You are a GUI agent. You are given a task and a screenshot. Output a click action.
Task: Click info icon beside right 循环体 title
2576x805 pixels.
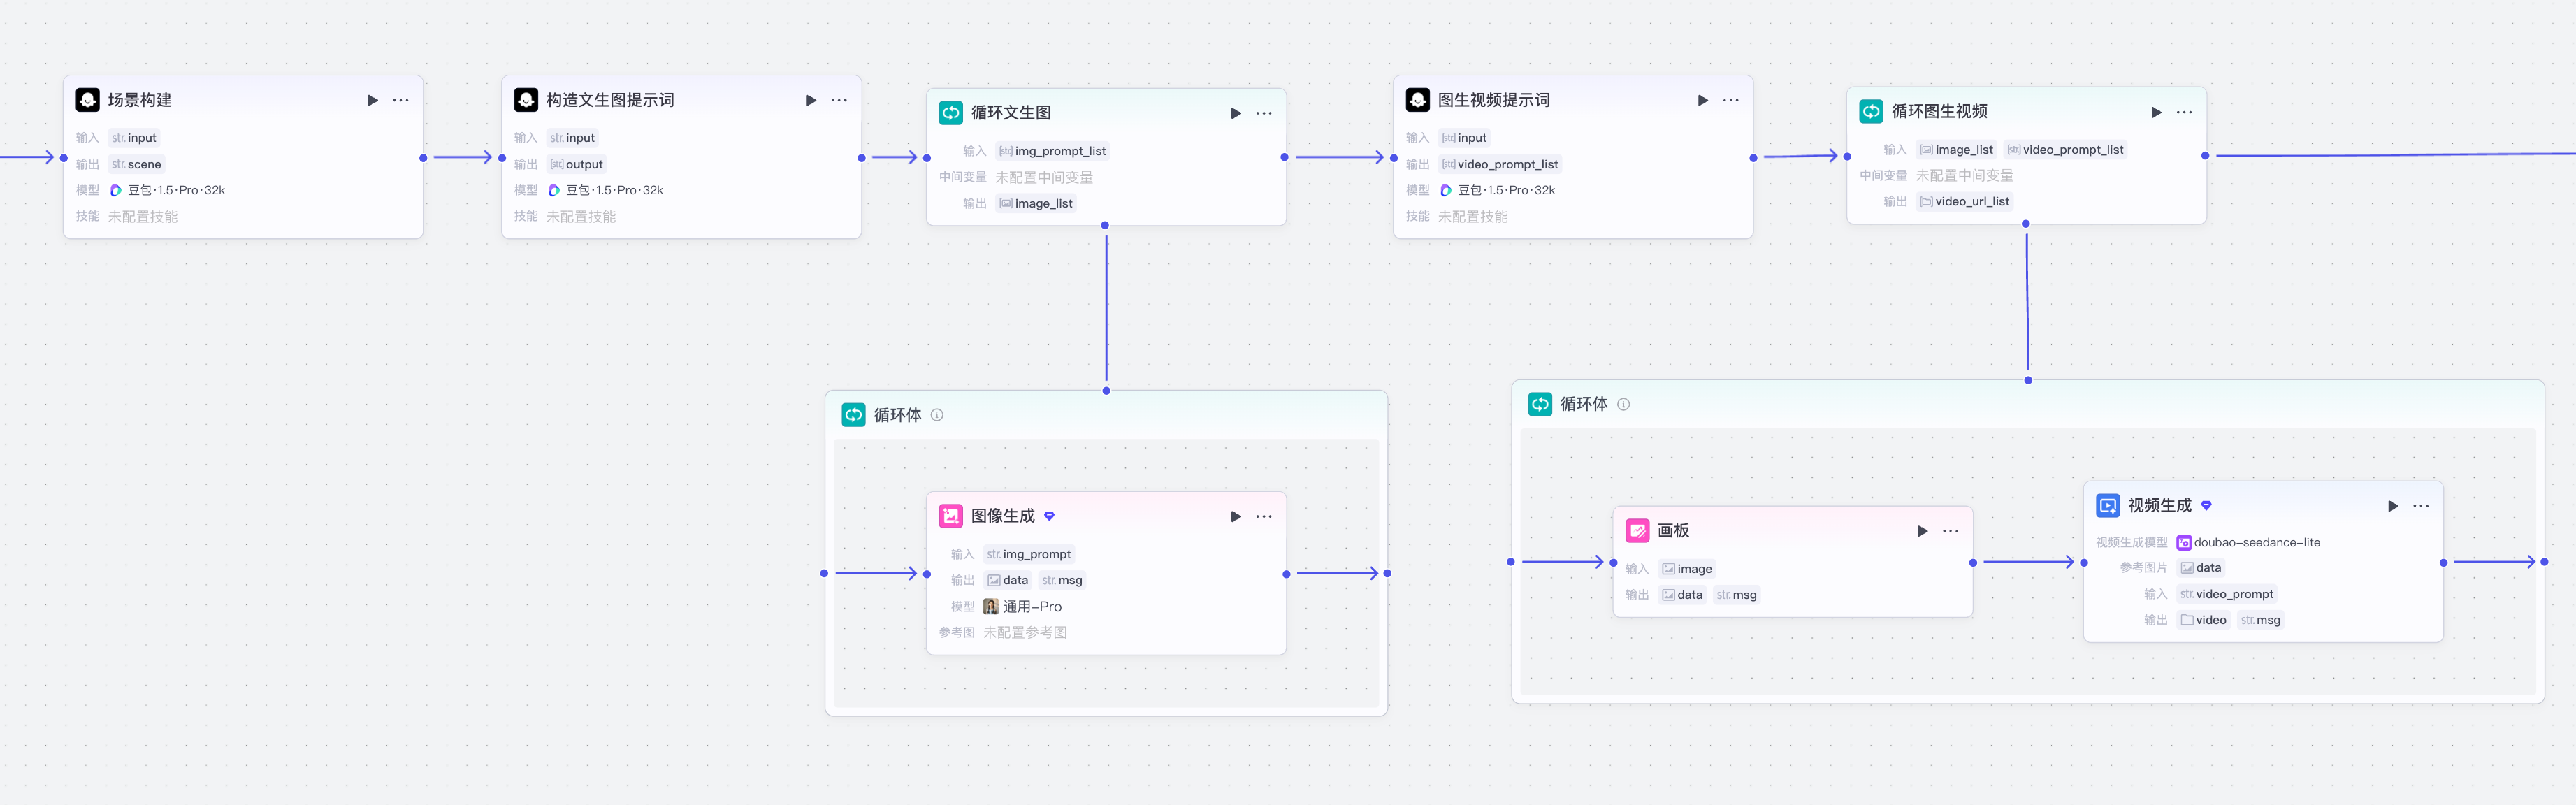[x=1623, y=404]
